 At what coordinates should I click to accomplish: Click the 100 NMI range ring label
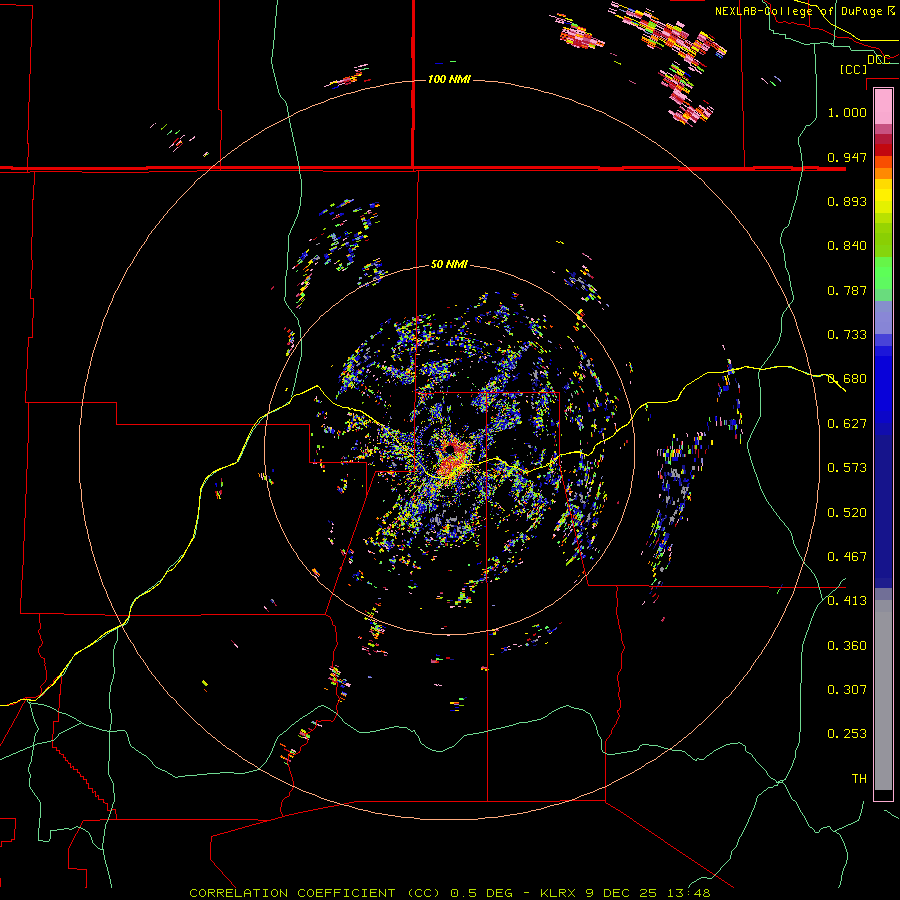449,79
